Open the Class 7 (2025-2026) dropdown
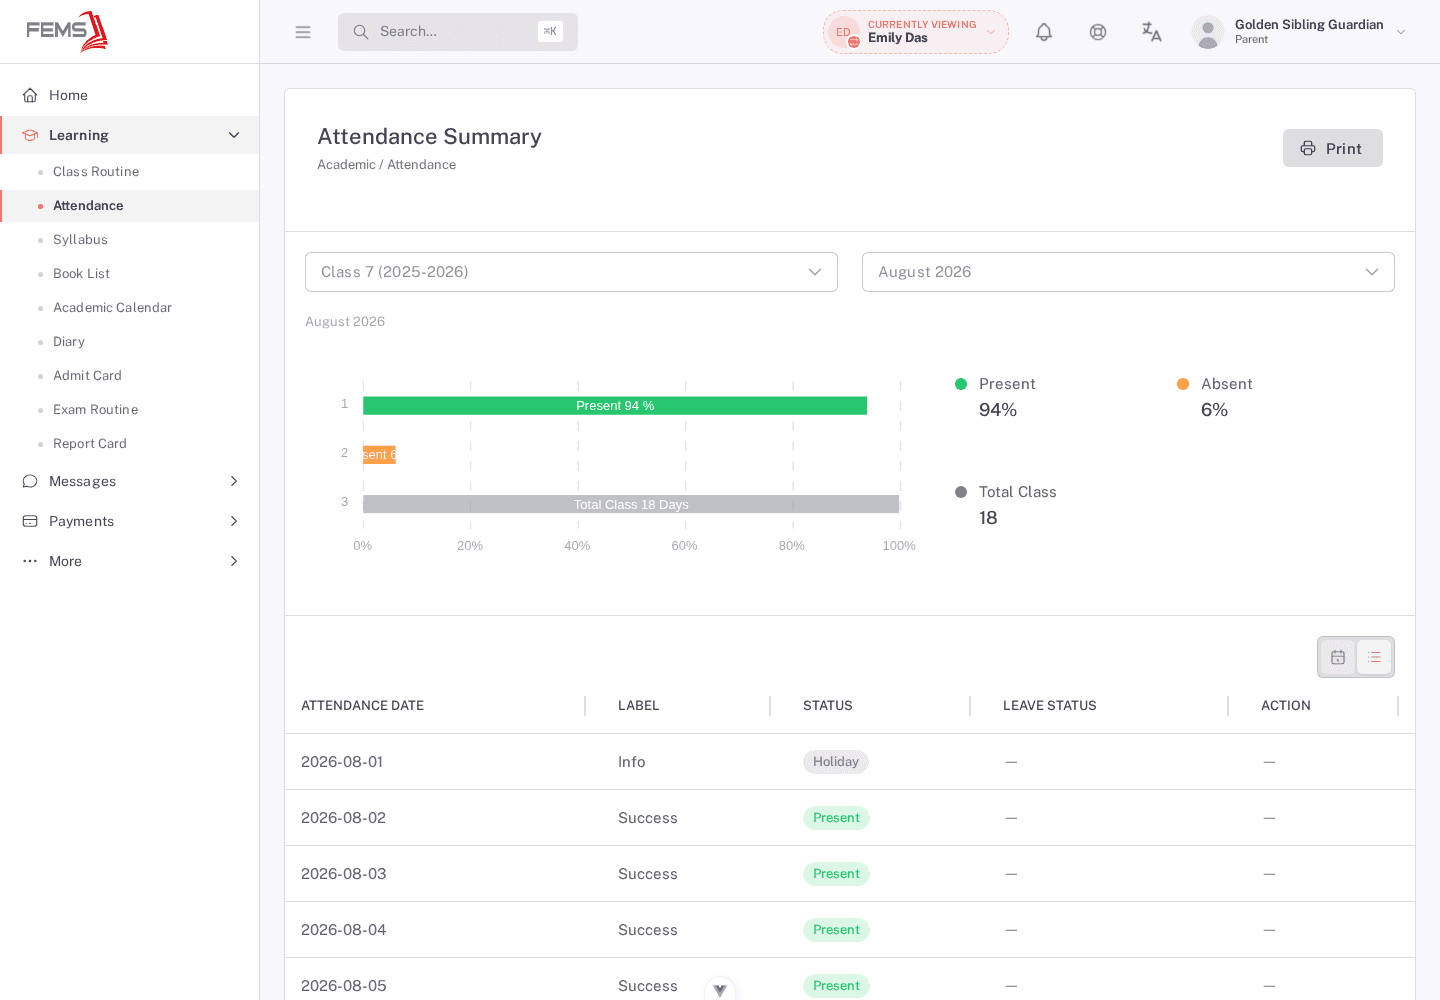This screenshot has width=1440, height=1000. point(571,272)
